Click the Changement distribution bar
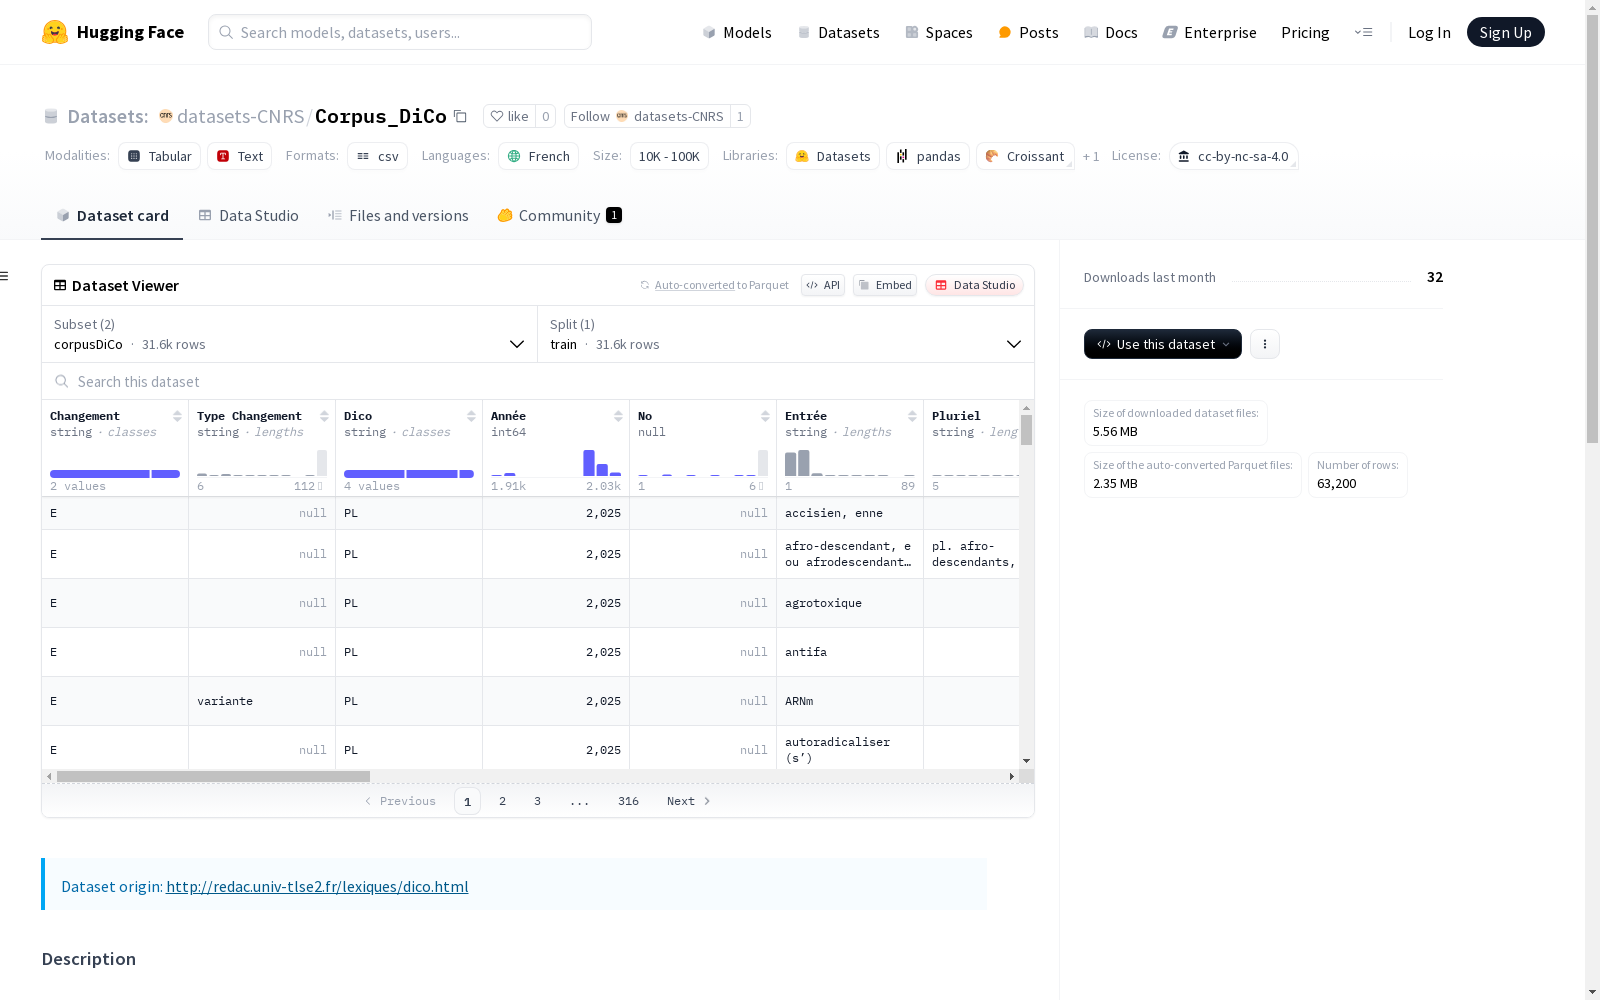The image size is (1600, 1000). tap(115, 474)
